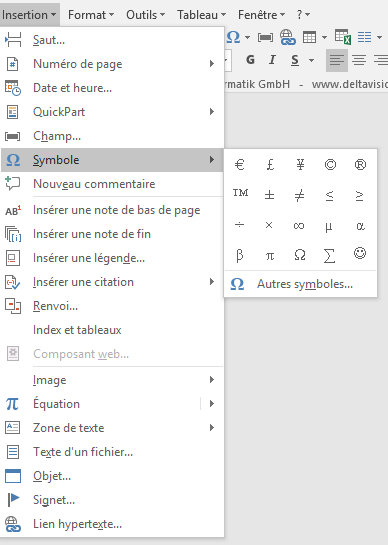Open the Format menu

coord(91,15)
